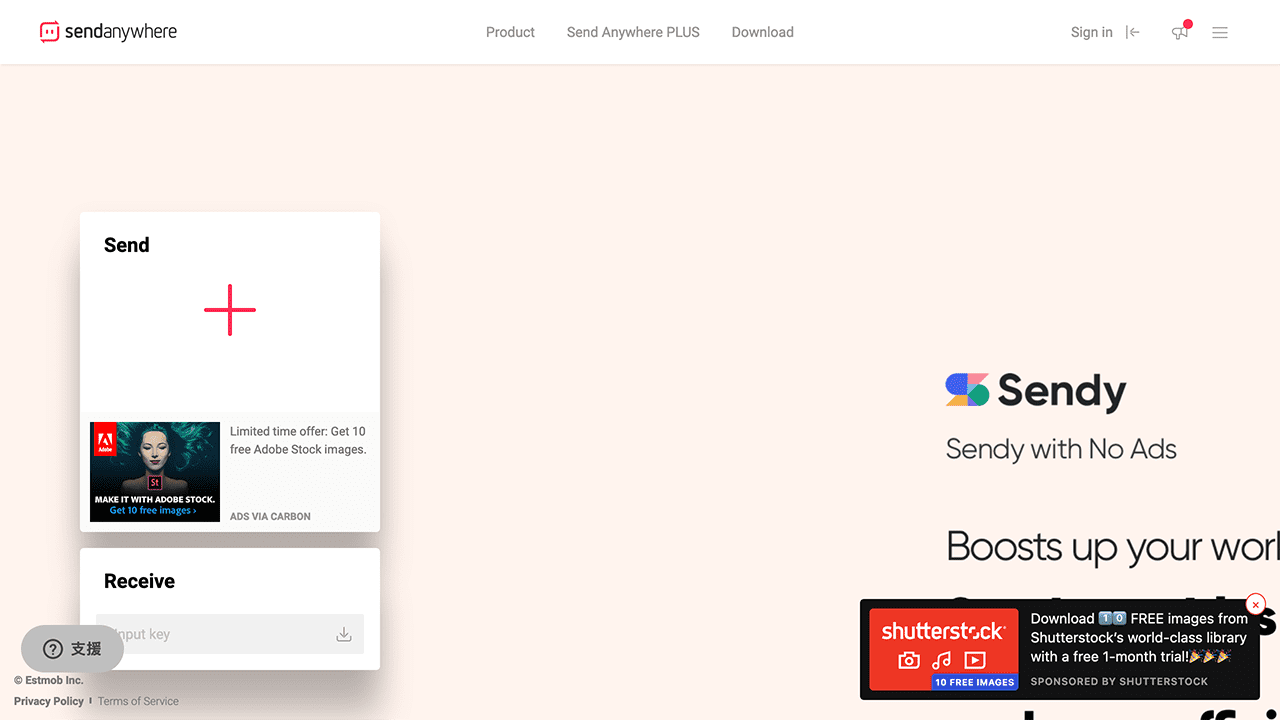Click the ADS VIA CARBON link
The image size is (1280, 720).
270,516
